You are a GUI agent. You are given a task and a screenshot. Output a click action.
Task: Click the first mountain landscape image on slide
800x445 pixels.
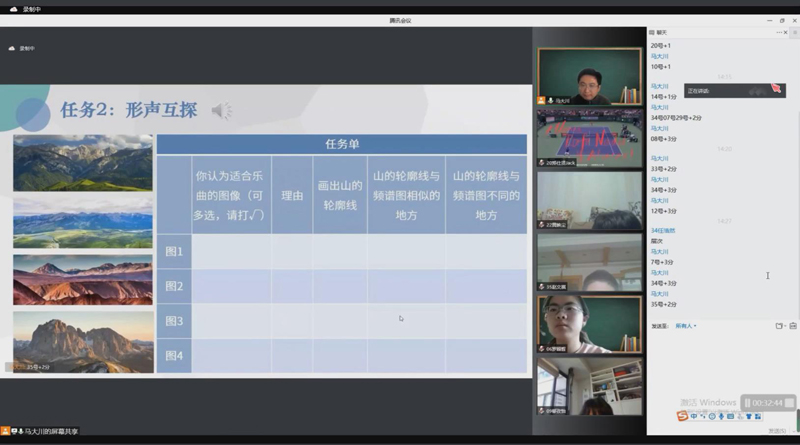83,162
